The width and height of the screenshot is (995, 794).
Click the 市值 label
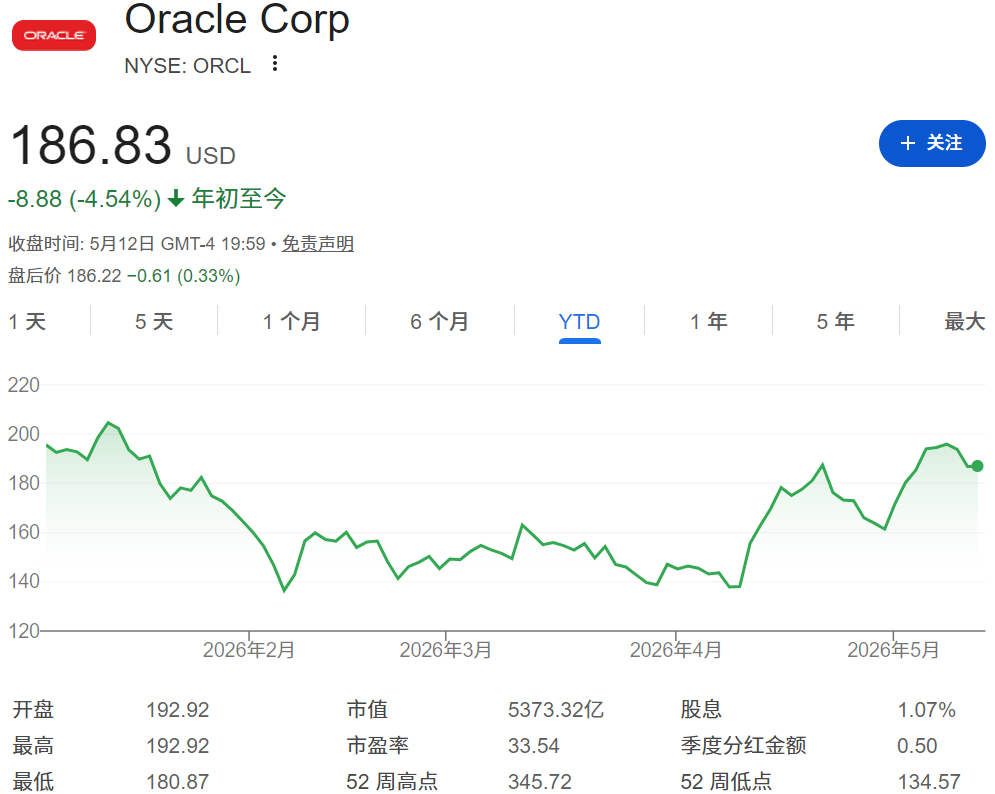pyautogui.click(x=367, y=710)
